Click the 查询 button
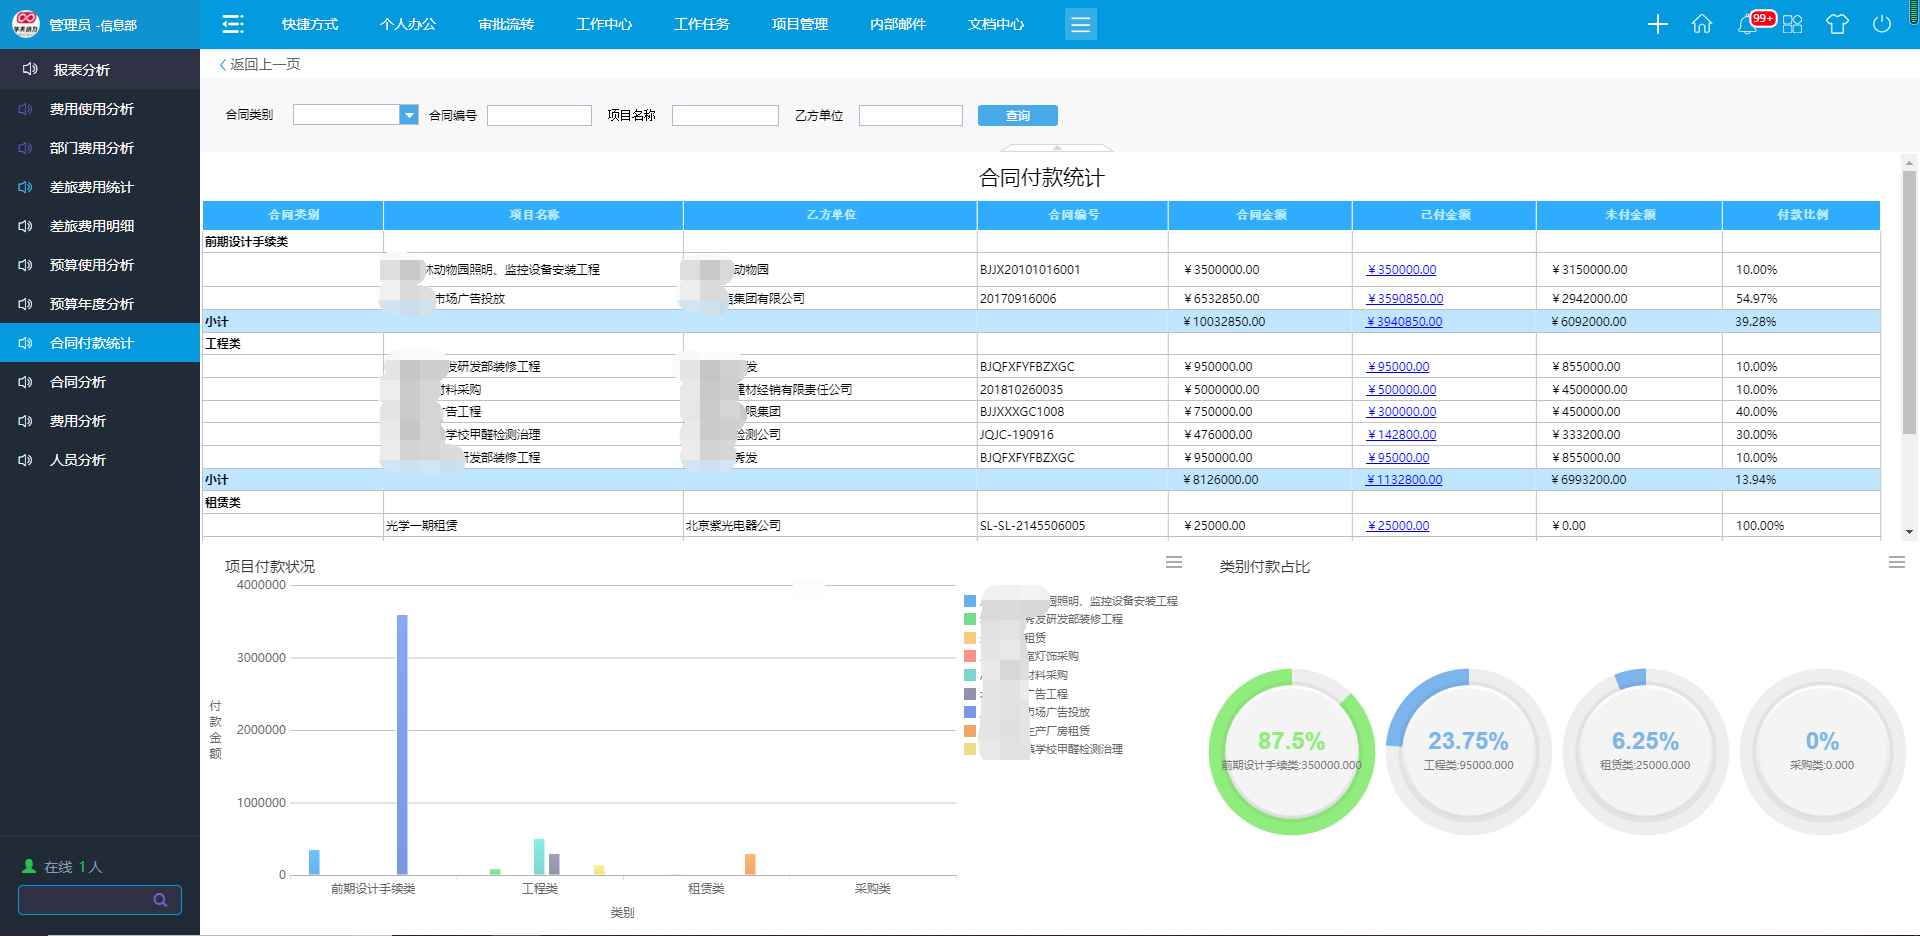1920x936 pixels. pos(1017,116)
